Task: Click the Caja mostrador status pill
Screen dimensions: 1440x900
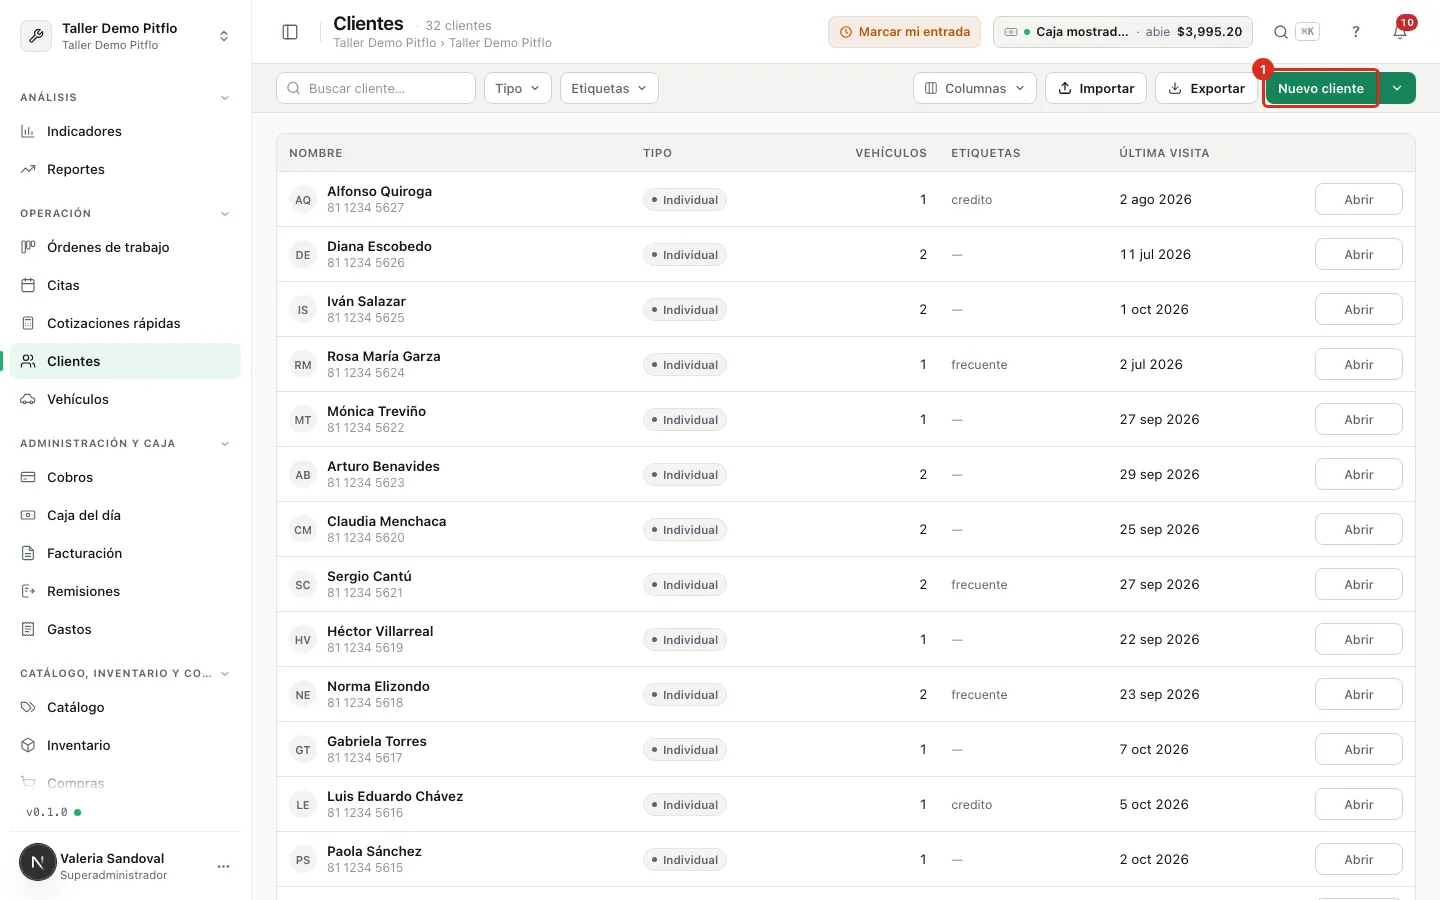Action: (1123, 32)
